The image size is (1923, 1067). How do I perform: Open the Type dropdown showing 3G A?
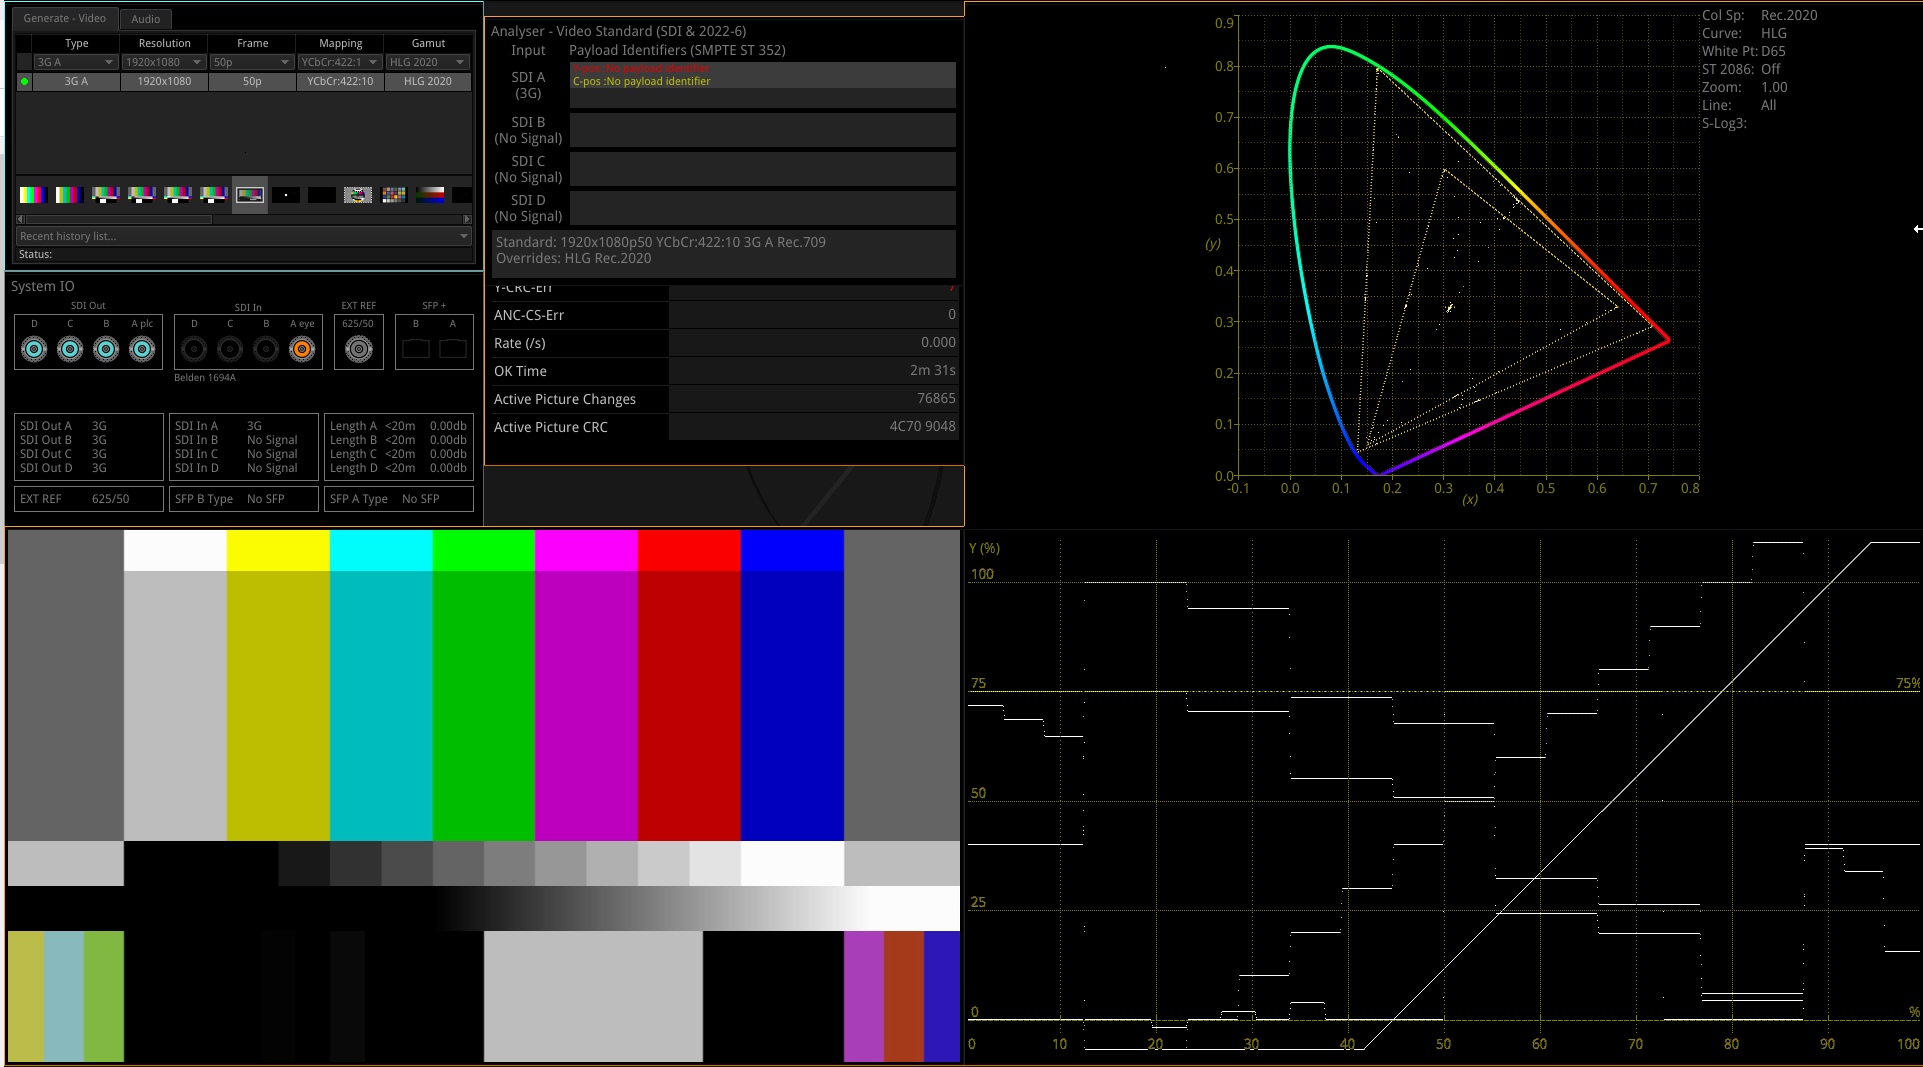point(76,62)
